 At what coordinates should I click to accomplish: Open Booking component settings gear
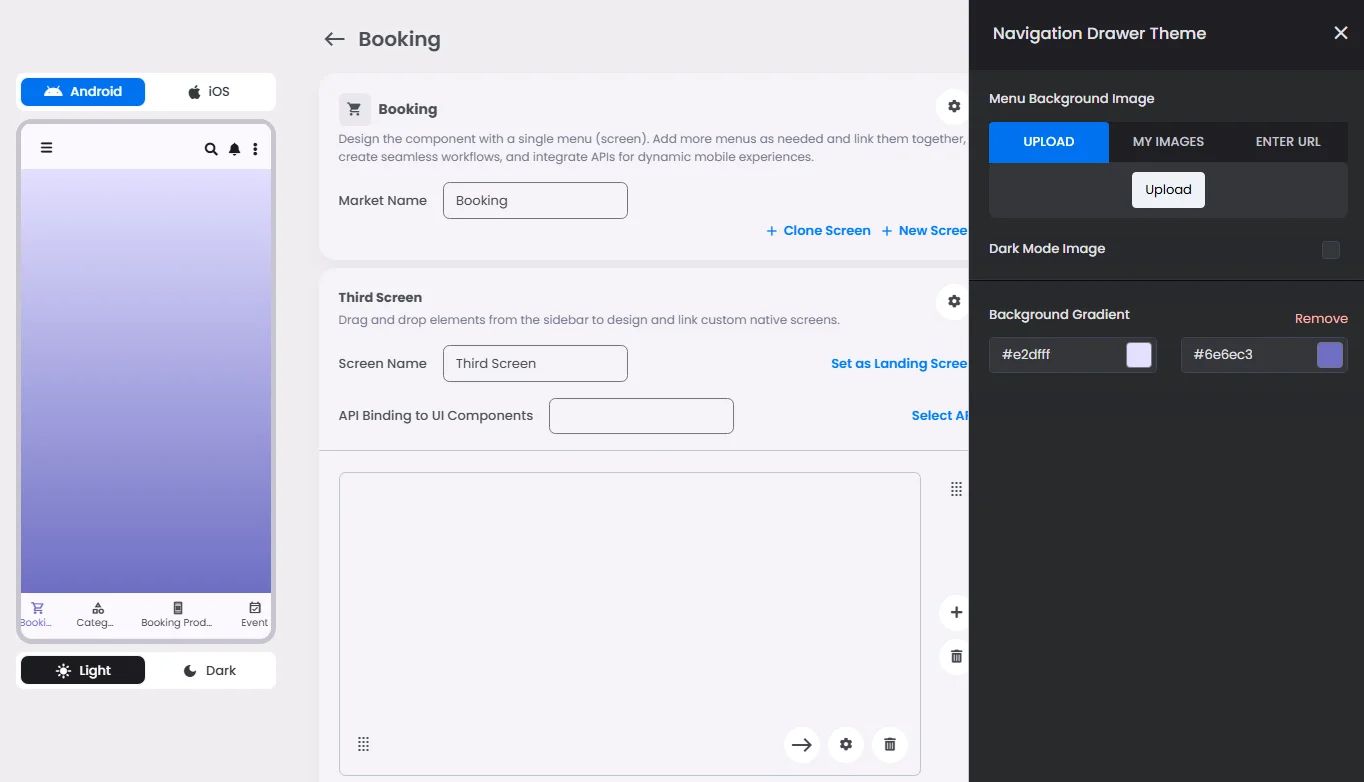tap(953, 106)
